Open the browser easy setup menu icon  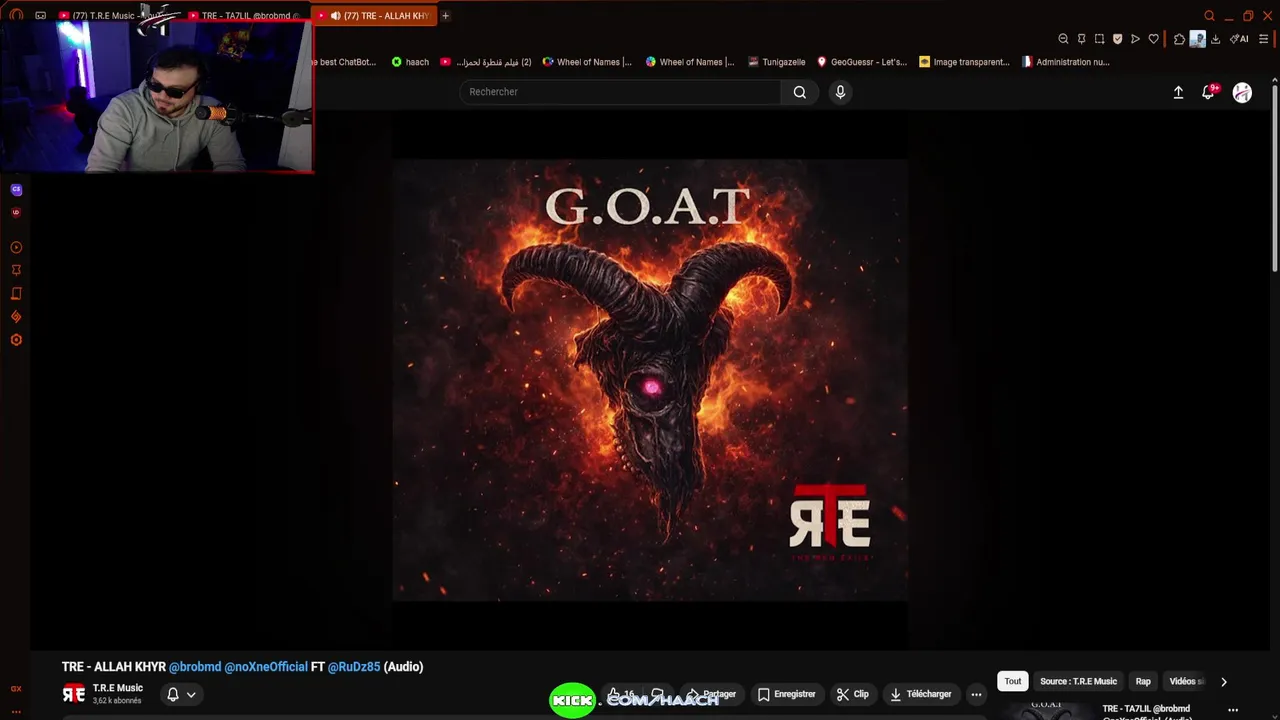click(1264, 39)
